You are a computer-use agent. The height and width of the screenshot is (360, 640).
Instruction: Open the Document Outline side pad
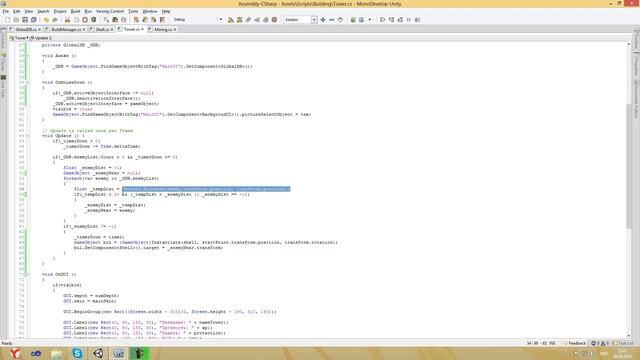pos(636,99)
